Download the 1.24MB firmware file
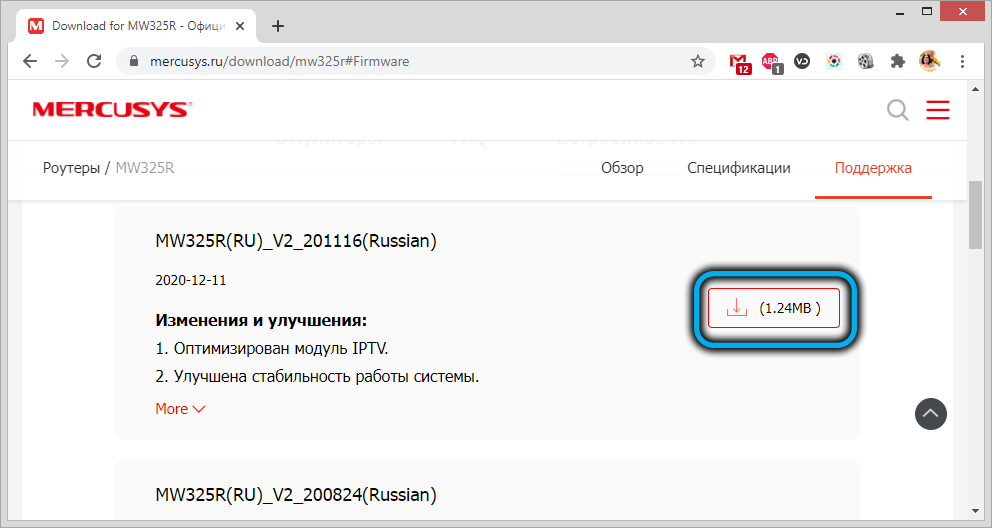Image resolution: width=992 pixels, height=528 pixels. (x=774, y=308)
